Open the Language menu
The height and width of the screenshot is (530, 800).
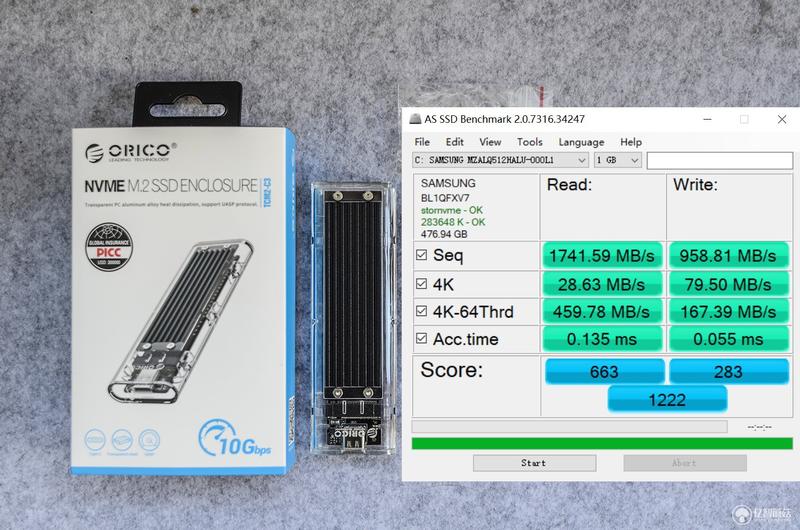[x=581, y=142]
